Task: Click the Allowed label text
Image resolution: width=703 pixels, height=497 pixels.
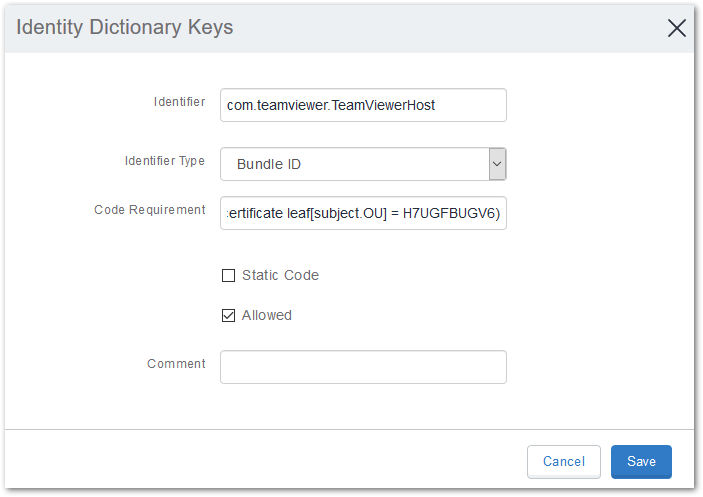Action: coord(267,315)
